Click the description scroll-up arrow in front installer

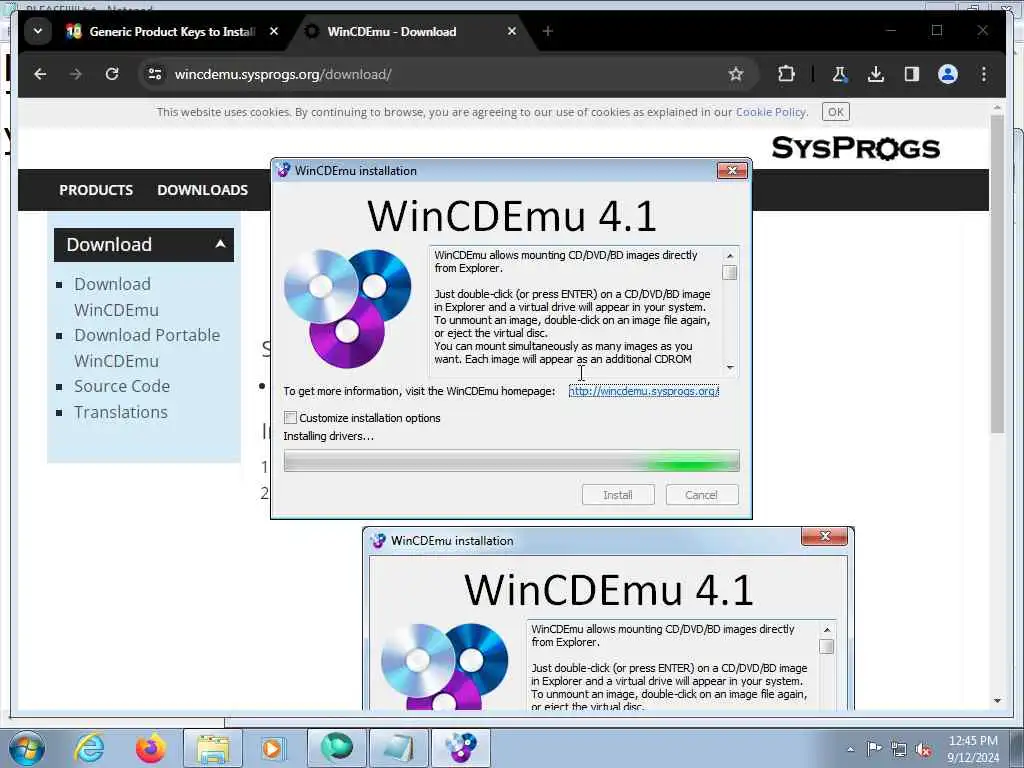click(730, 255)
